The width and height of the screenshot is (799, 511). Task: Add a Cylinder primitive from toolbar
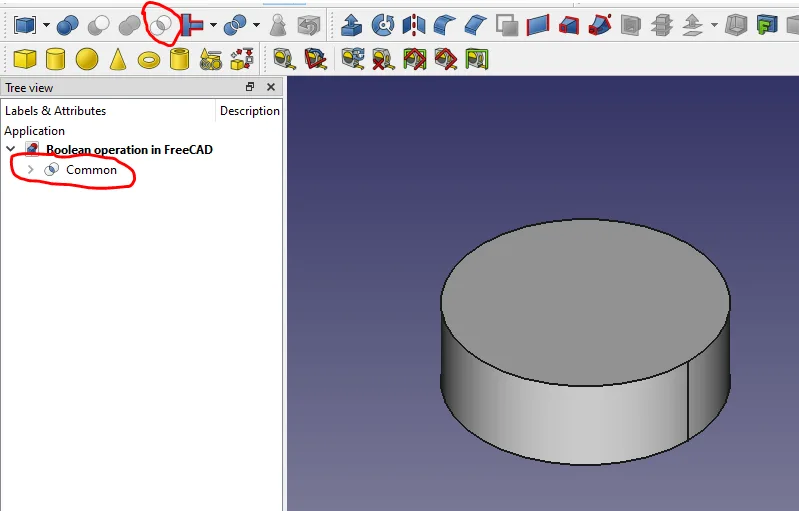click(56, 59)
